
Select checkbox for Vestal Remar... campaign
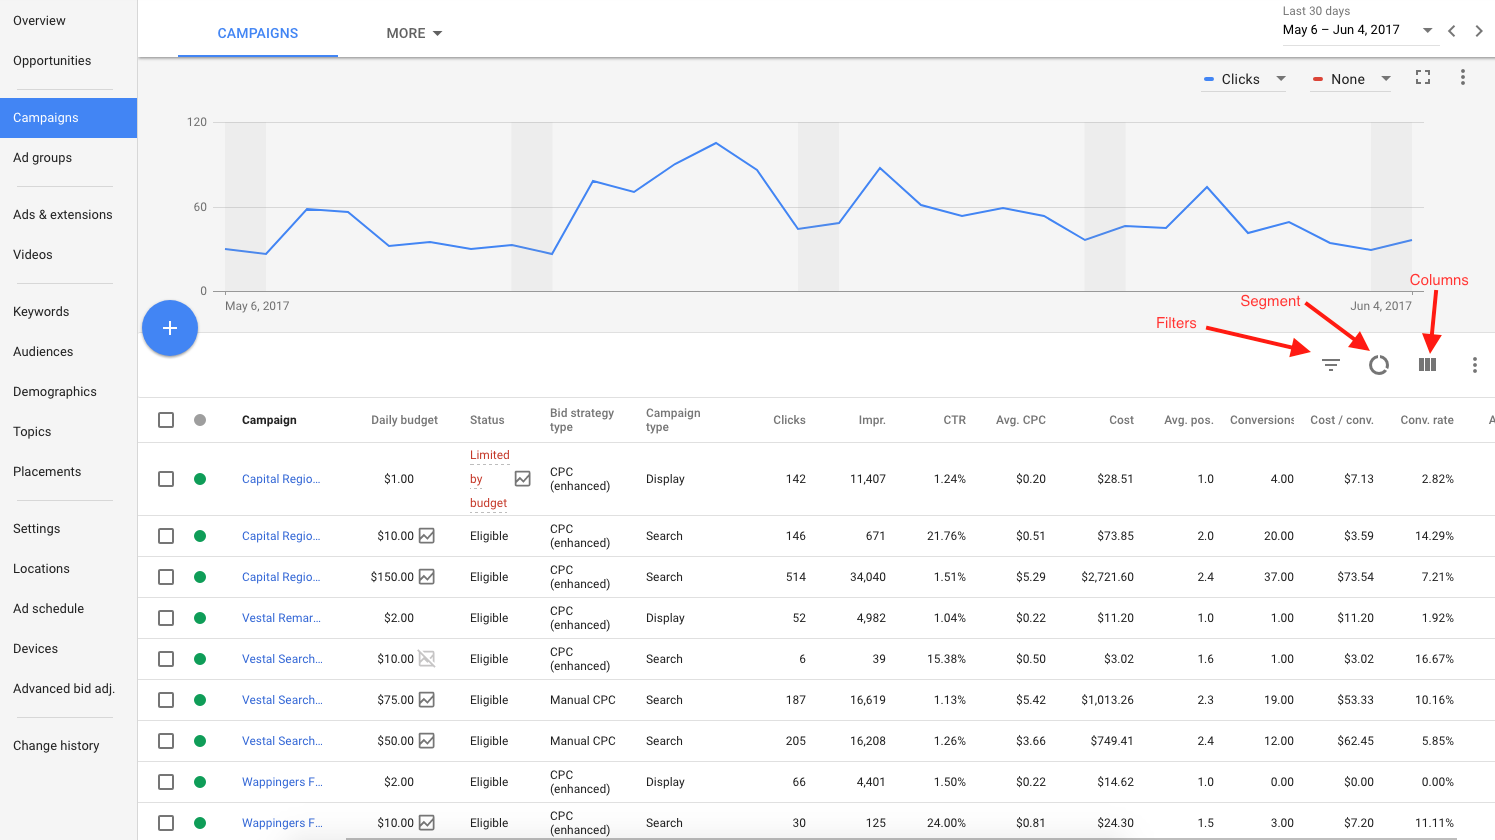coord(166,618)
